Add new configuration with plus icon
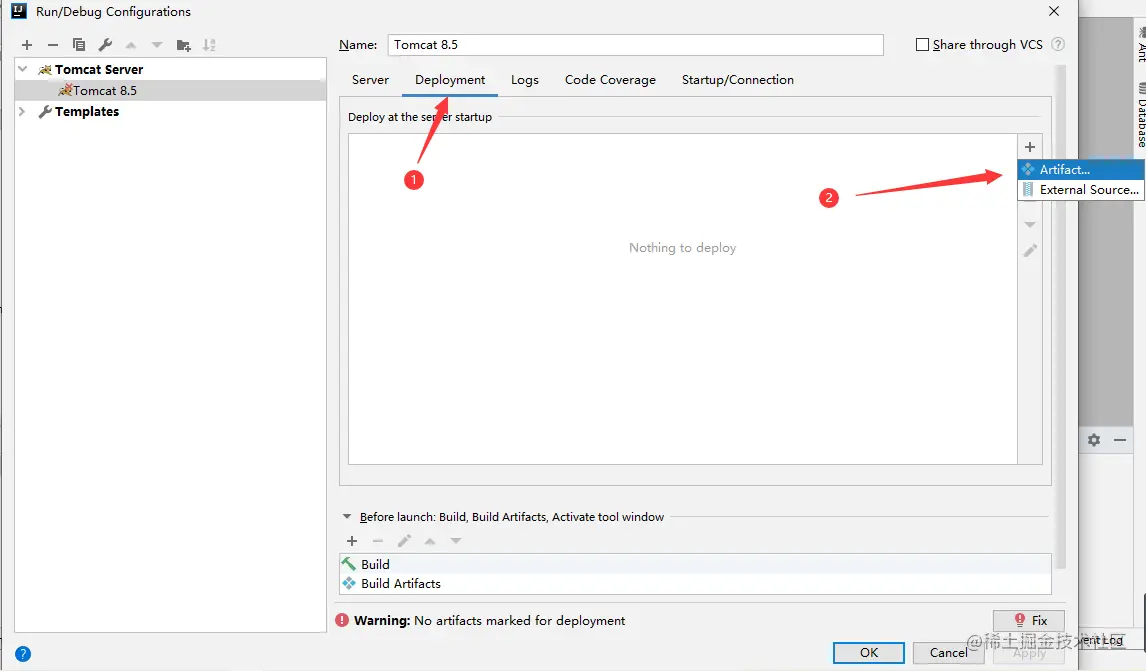This screenshot has width=1146, height=671. point(27,45)
